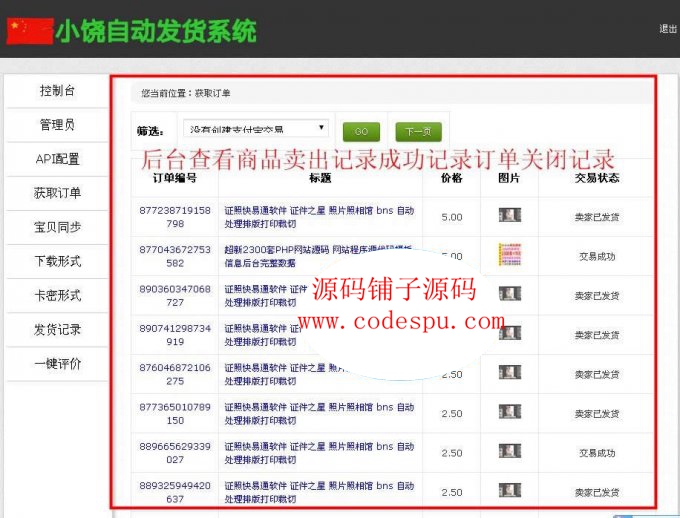Image resolution: width=680 pixels, height=518 pixels.
Task: Click 卖家已发货 status of order 877365010789150
Action: coord(597,414)
